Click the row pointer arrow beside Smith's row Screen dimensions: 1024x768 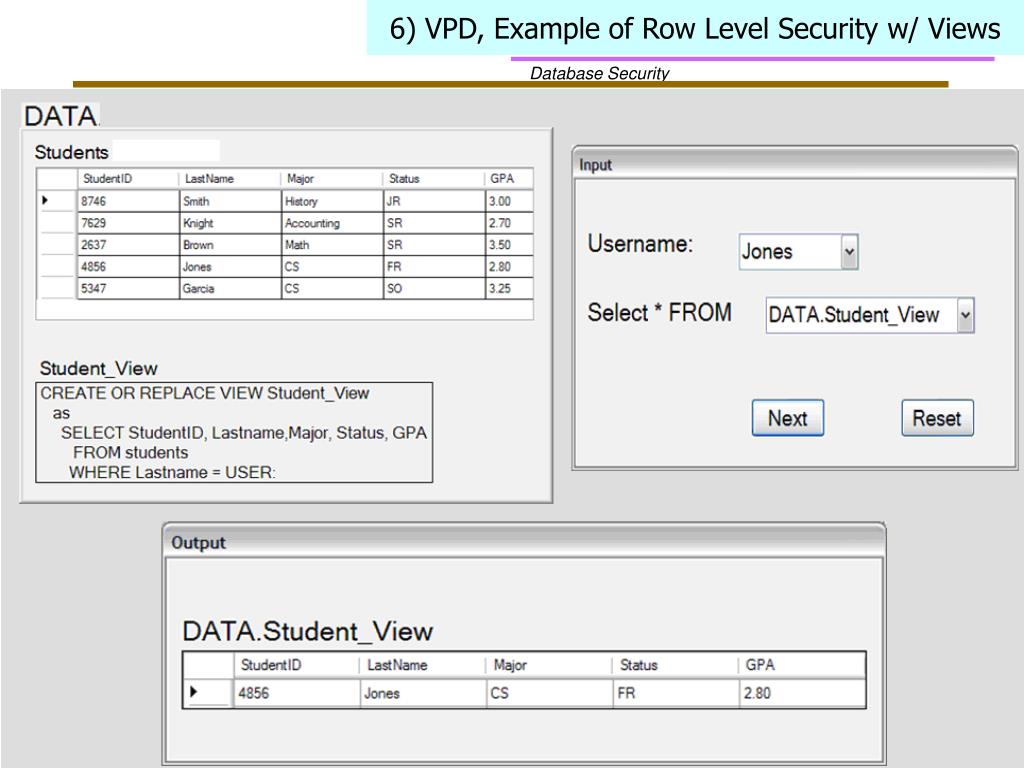[45, 201]
